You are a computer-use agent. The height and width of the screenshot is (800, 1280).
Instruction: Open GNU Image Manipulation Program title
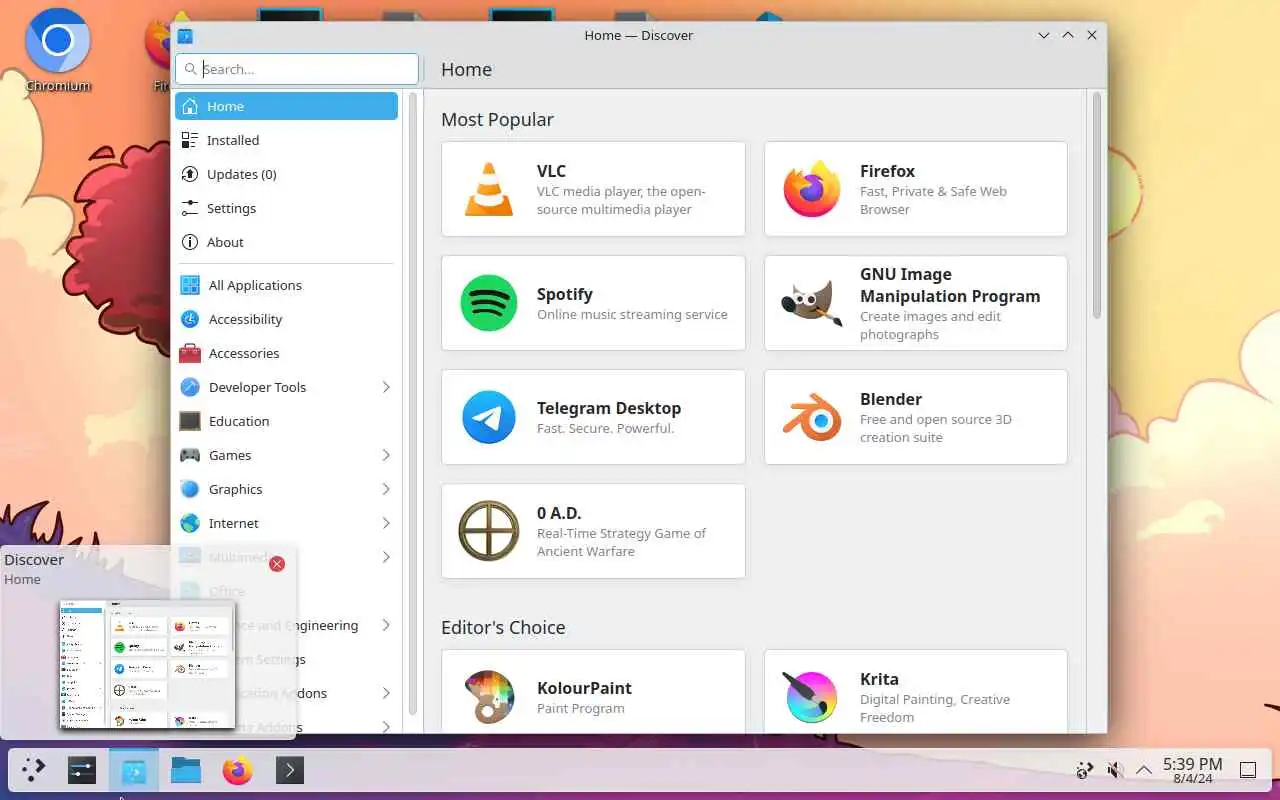point(950,285)
